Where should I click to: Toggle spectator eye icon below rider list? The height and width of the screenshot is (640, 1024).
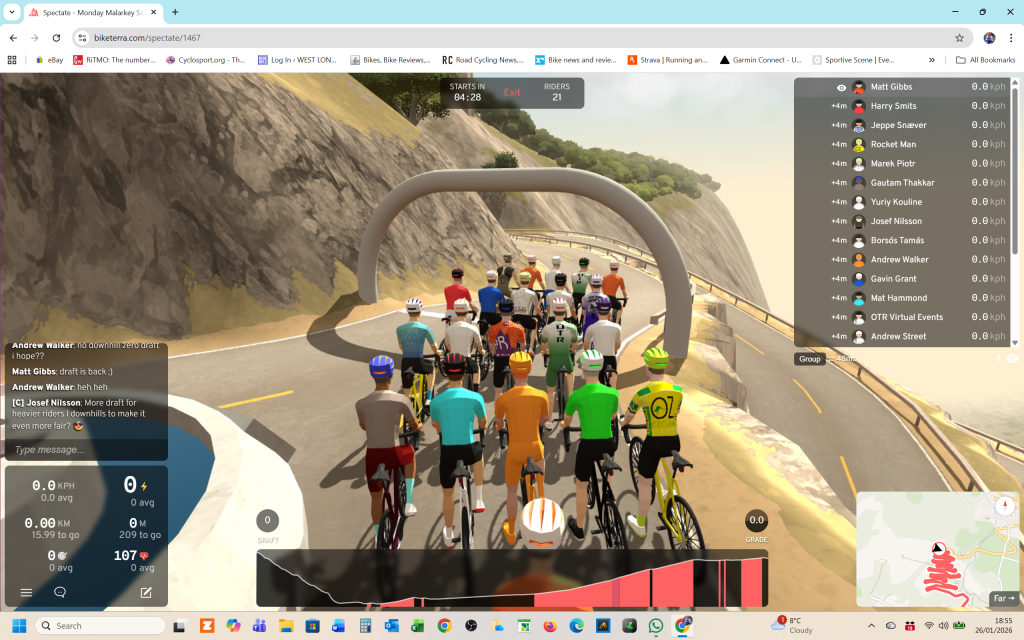pyautogui.click(x=1011, y=358)
